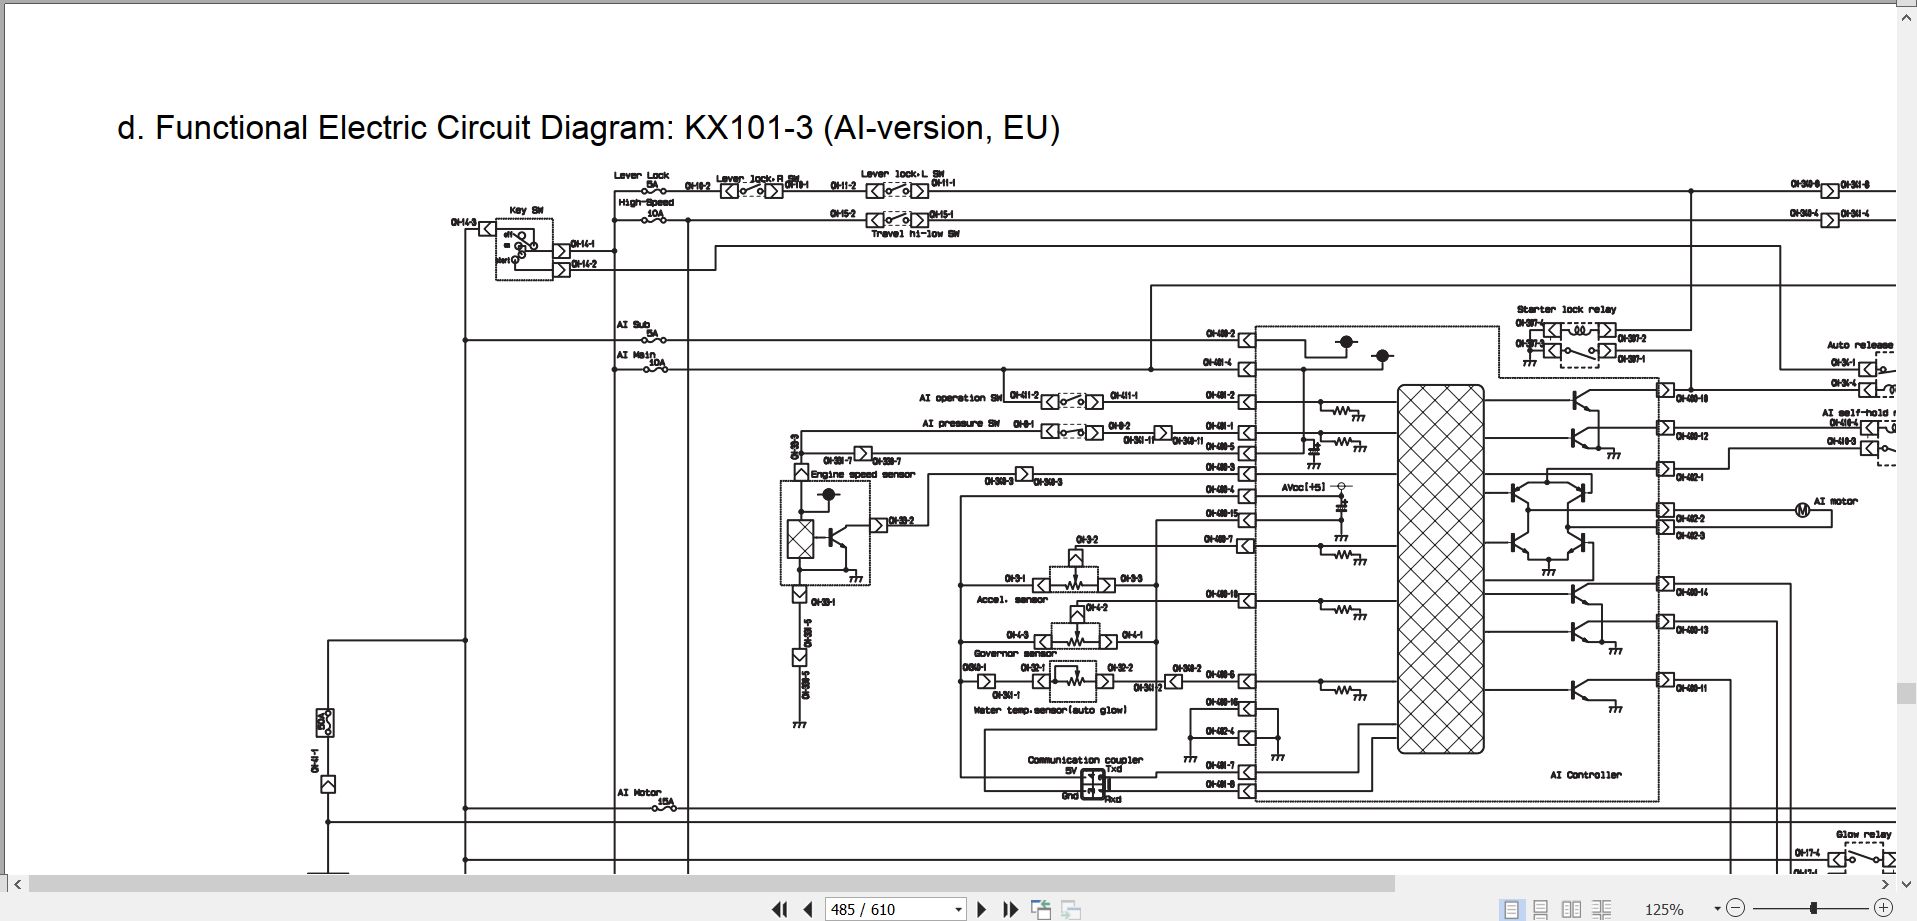This screenshot has width=1917, height=921.
Task: Select continuous page view mode
Action: (1541, 909)
